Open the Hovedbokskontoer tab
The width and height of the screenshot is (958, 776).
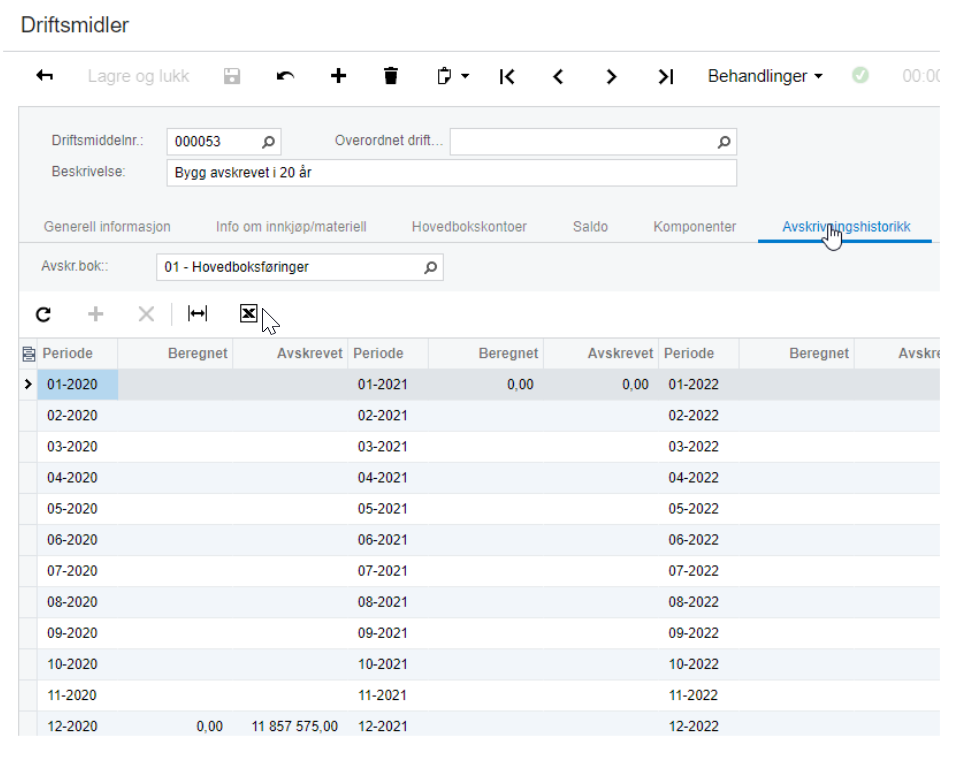(x=469, y=227)
